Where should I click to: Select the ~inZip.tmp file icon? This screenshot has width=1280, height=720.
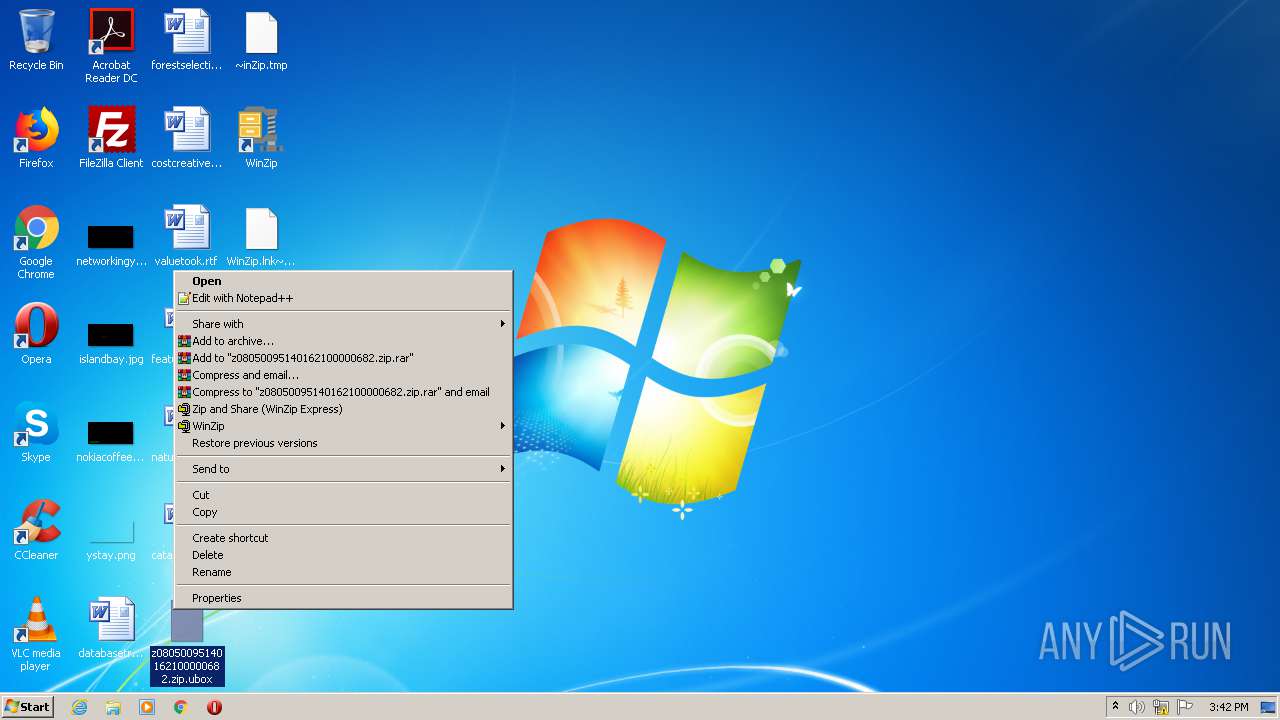tap(261, 41)
